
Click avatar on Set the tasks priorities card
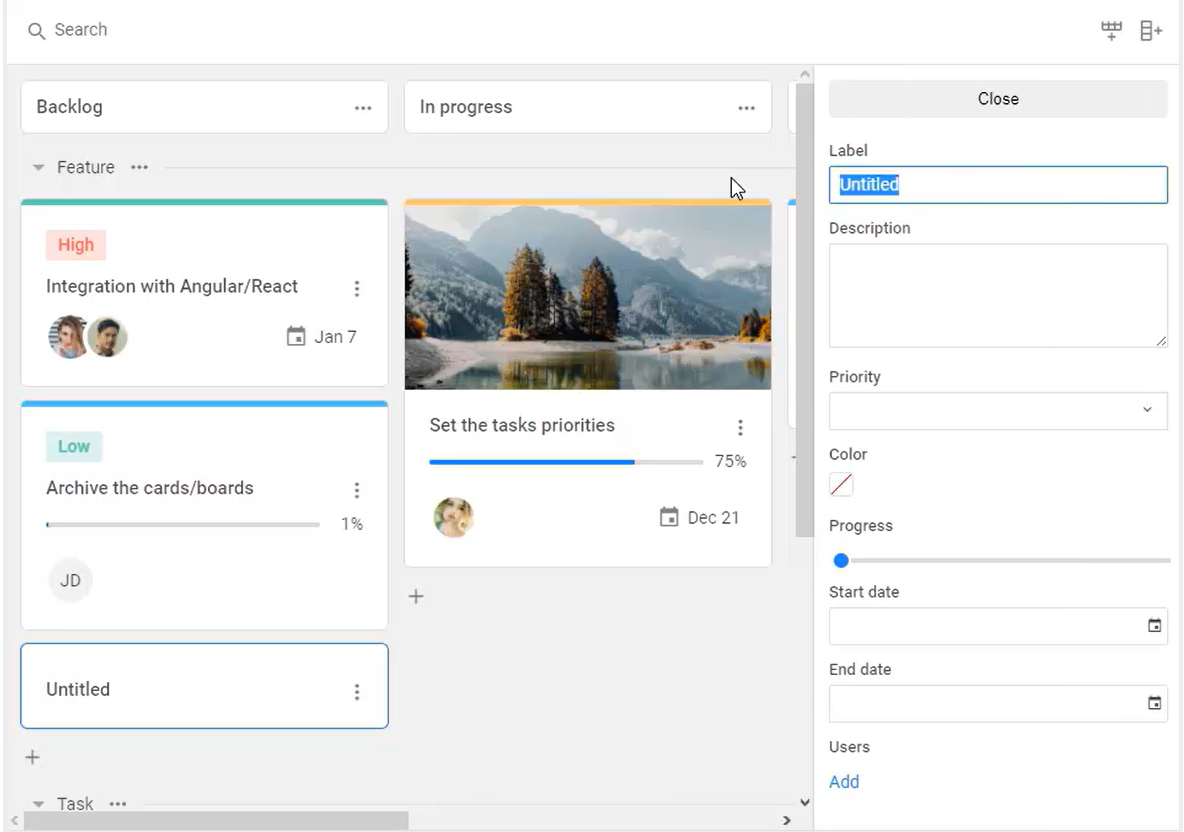pyautogui.click(x=453, y=517)
